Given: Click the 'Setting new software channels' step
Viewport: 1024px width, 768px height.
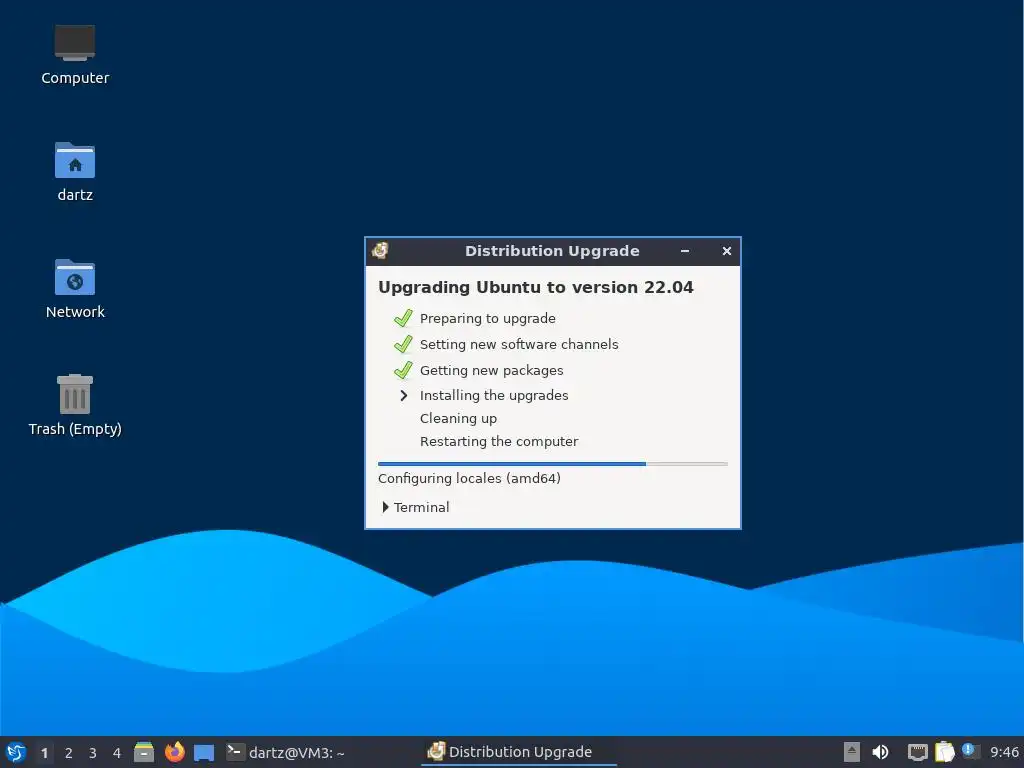Looking at the screenshot, I should [519, 344].
